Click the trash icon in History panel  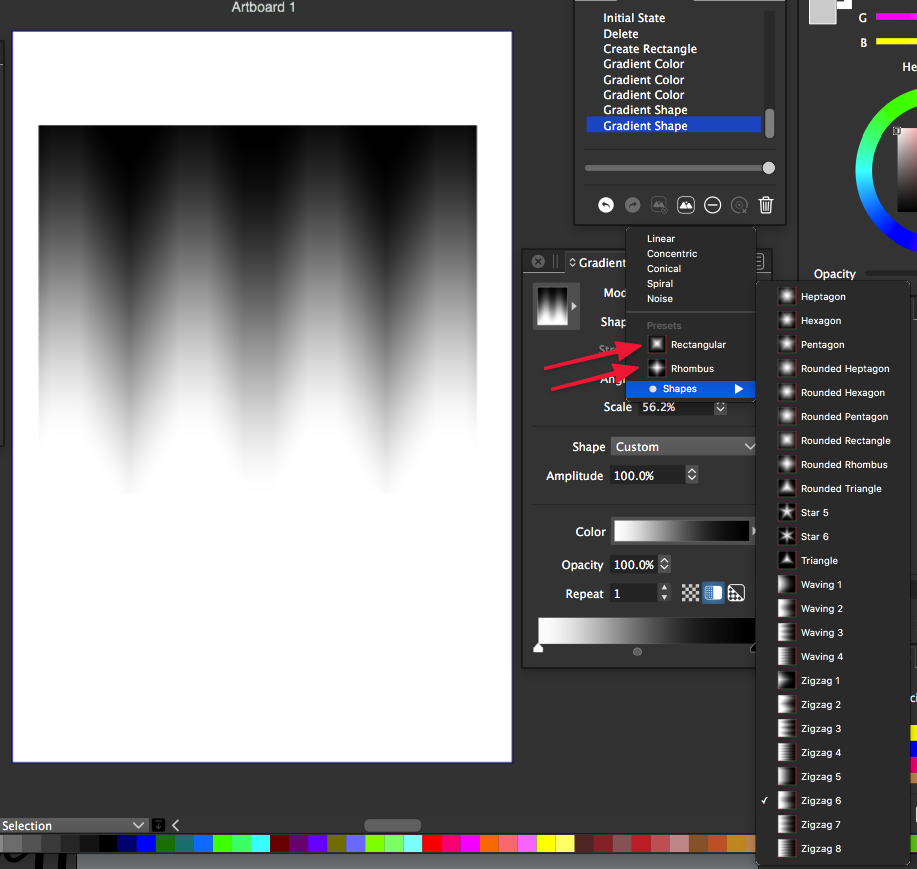[x=766, y=205]
